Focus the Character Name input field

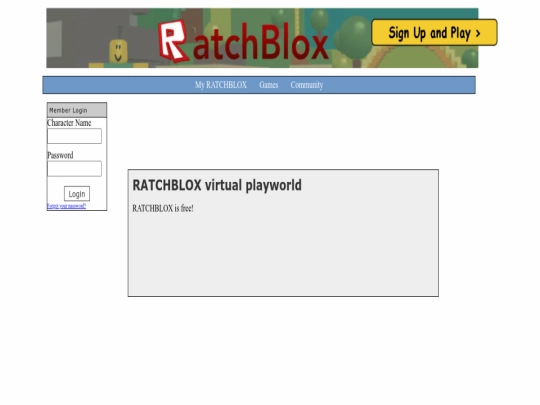74,136
